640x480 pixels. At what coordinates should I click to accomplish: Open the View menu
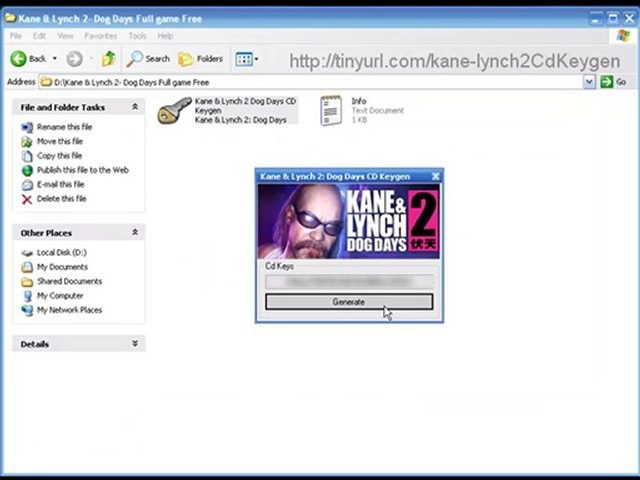(x=65, y=36)
